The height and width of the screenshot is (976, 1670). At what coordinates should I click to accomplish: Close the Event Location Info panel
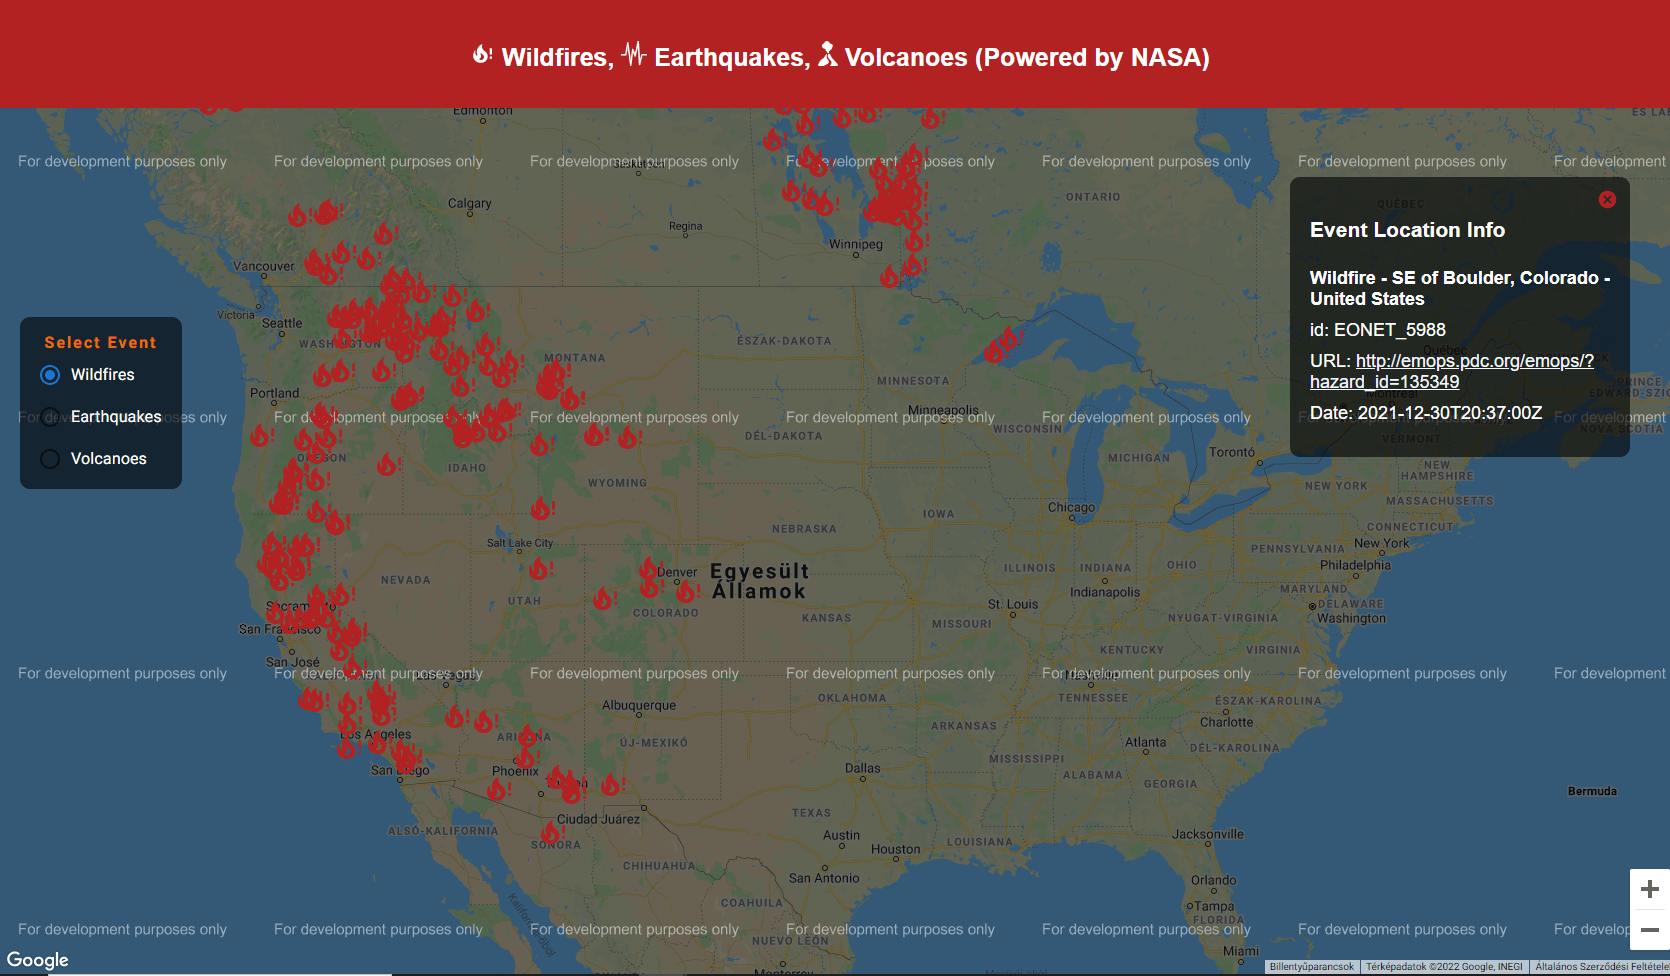tap(1607, 200)
